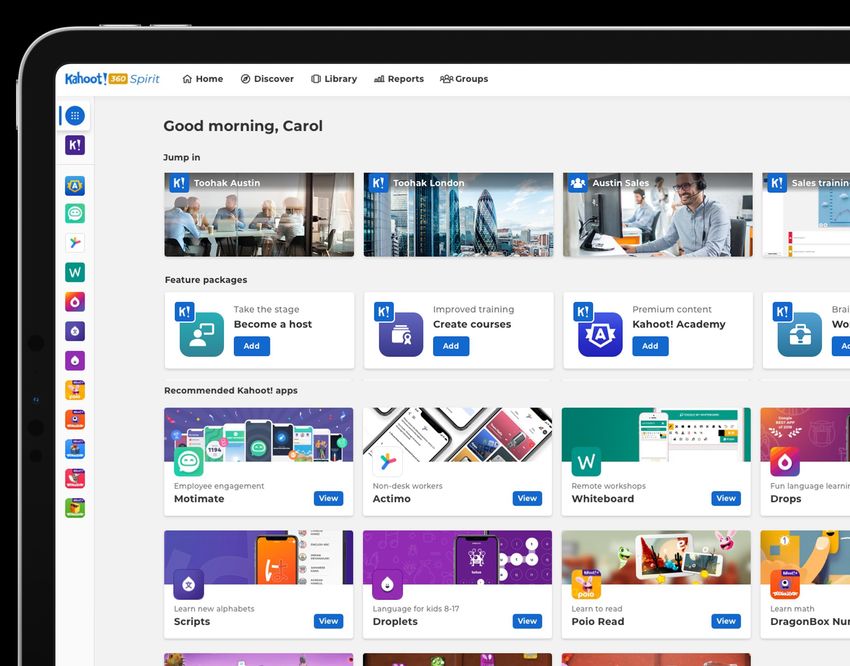The image size is (850, 666).
Task: Open the Austin Sales group thumbnail
Action: point(658,215)
